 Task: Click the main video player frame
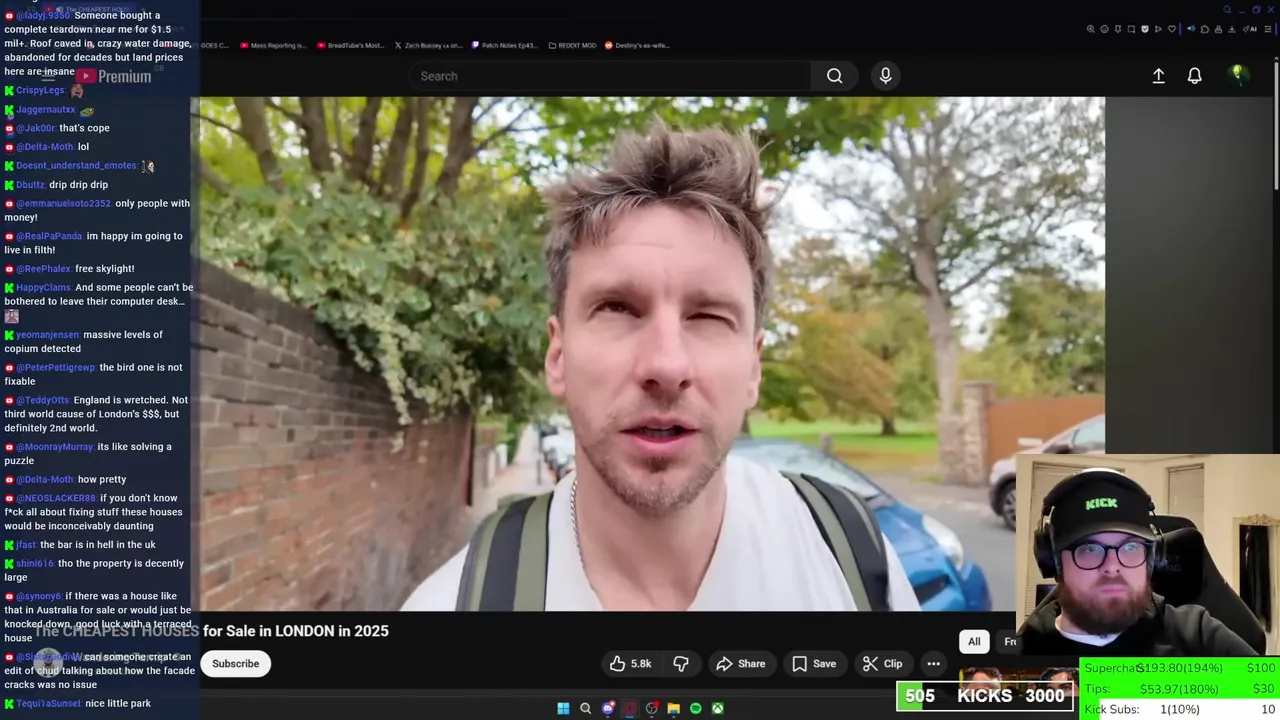click(652, 354)
